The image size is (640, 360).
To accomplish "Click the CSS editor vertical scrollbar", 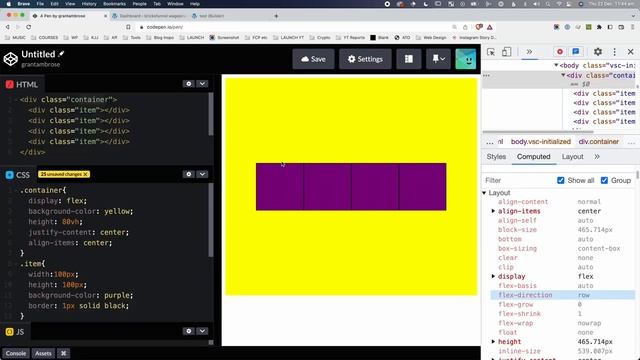I will click(211, 220).
